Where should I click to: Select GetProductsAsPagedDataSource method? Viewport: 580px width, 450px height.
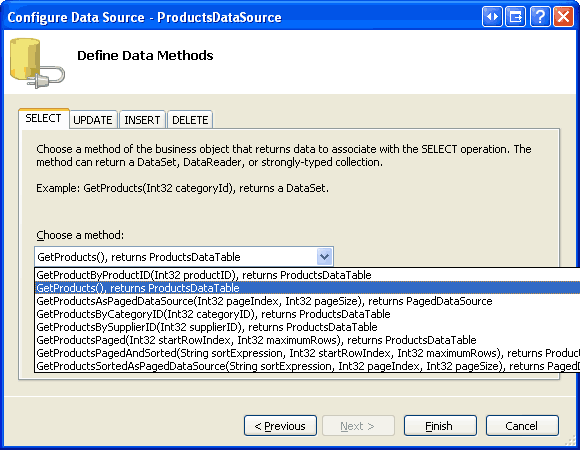308,301
